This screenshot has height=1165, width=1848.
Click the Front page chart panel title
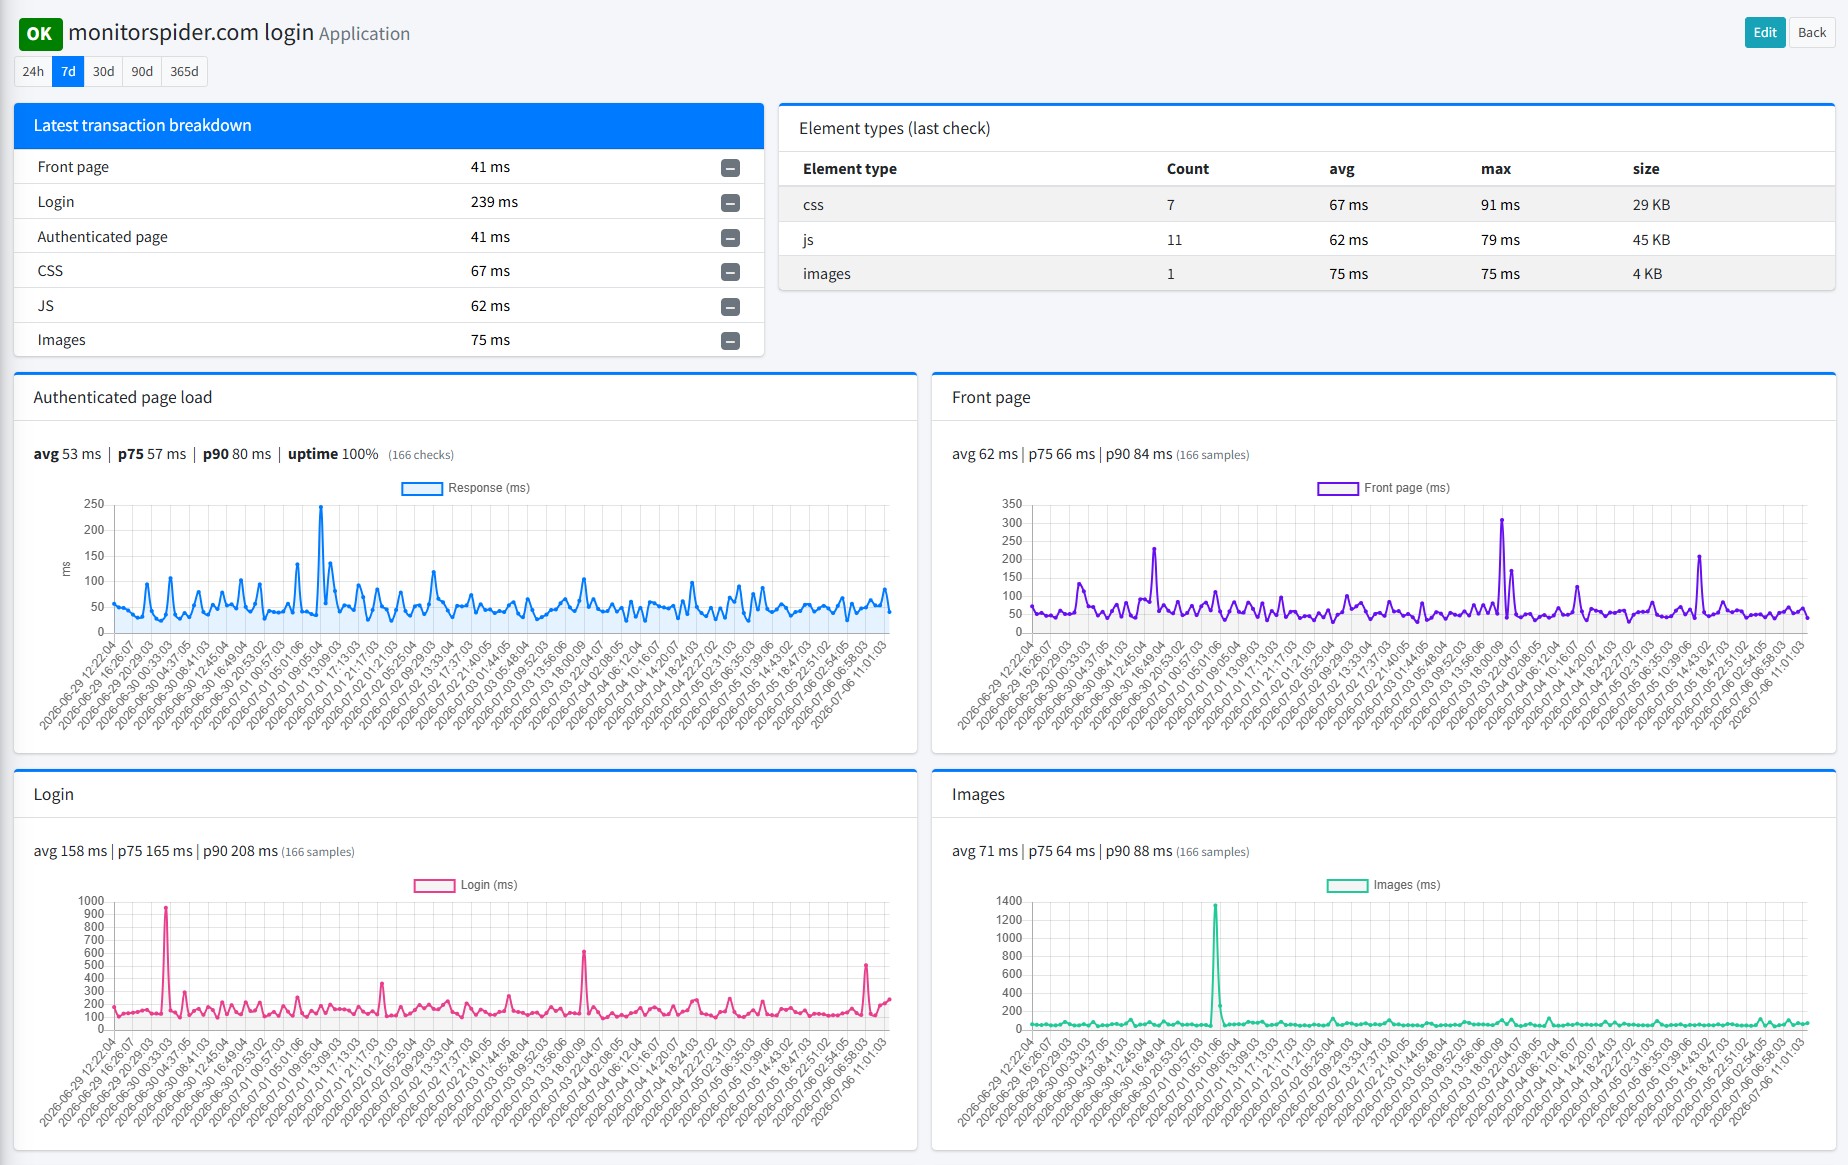coord(990,398)
